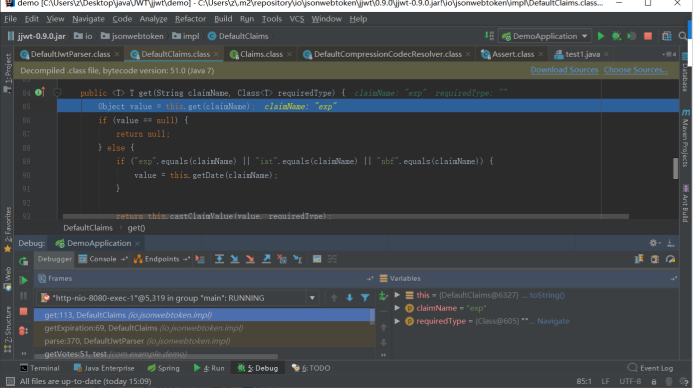This screenshot has width=693, height=388.
Task: Open Terminal tool window
Action: 39,368
